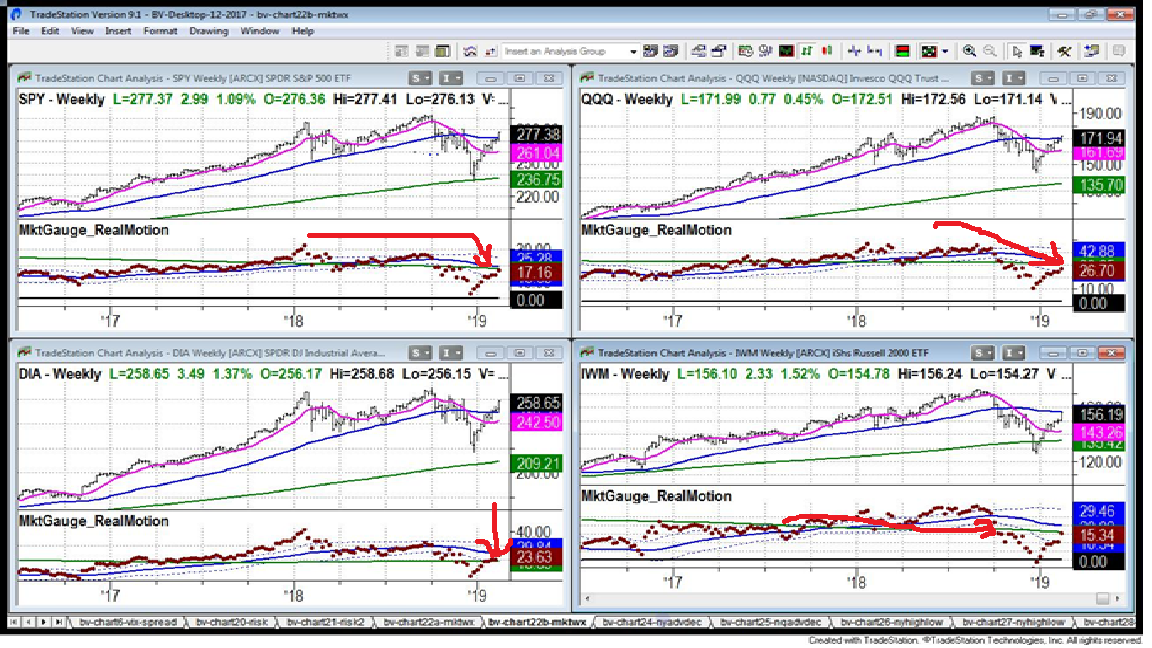Click the zoom in magnifier icon
Viewport: 1152px width, 648px height.
coord(968,51)
